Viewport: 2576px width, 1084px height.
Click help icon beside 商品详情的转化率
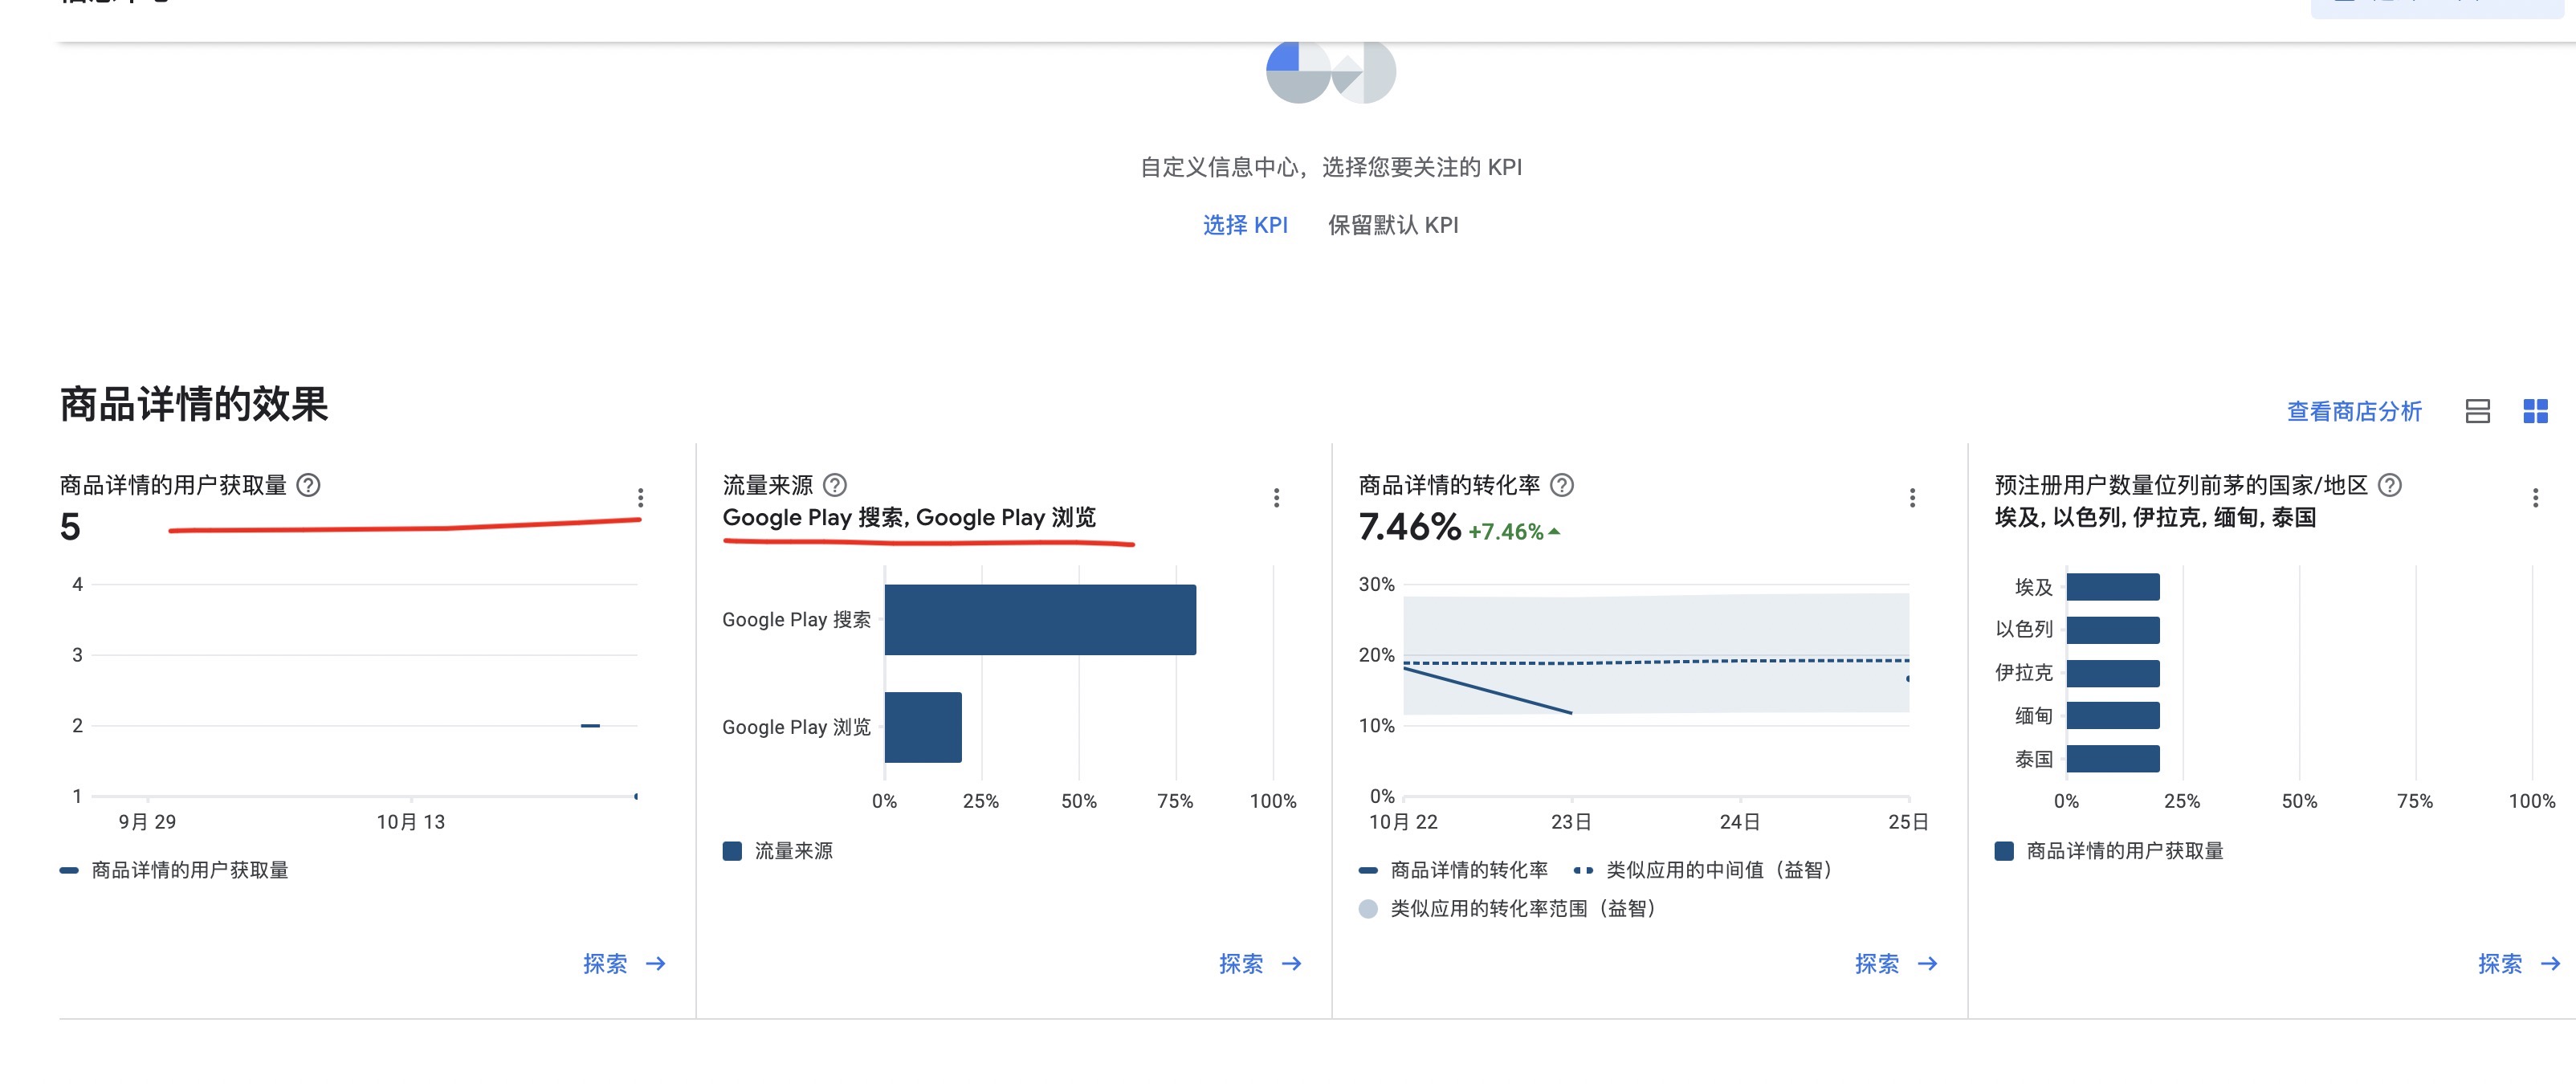(x=1561, y=485)
